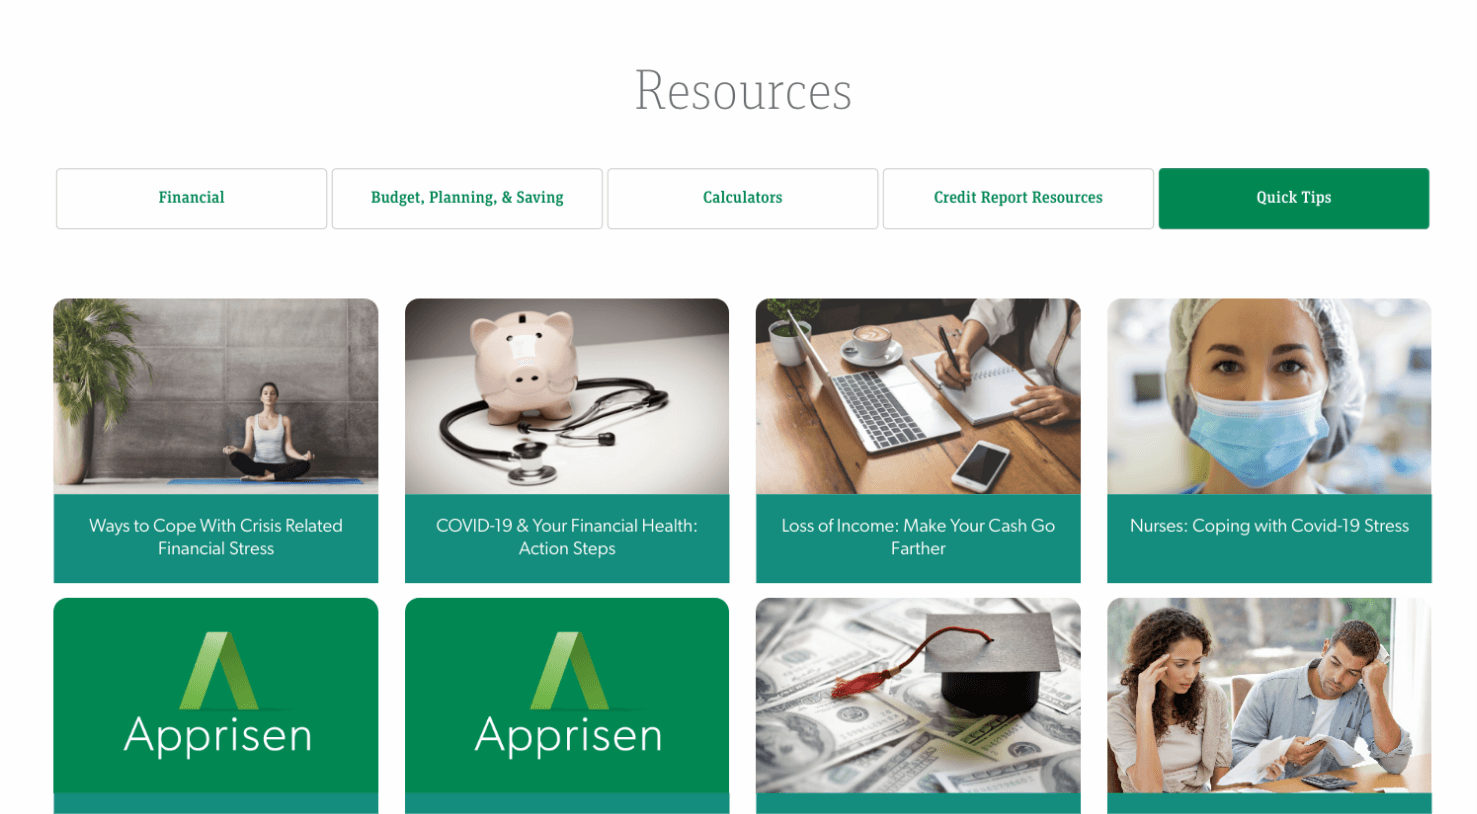Viewport: 1477px width, 814px height.
Task: Click green A emblem in second Apprisen card
Action: tap(570, 670)
